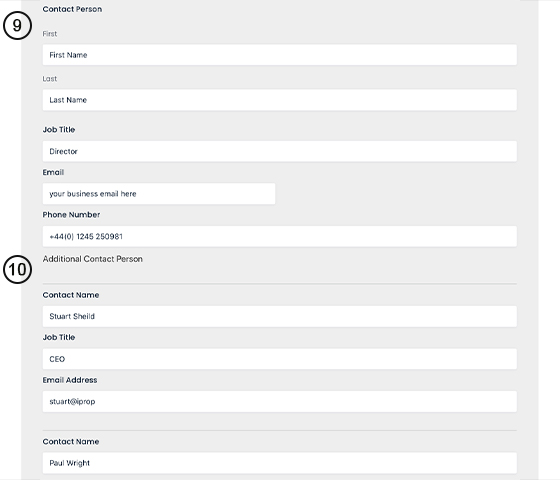
Task: Click the Email Address label
Action: tap(70, 380)
